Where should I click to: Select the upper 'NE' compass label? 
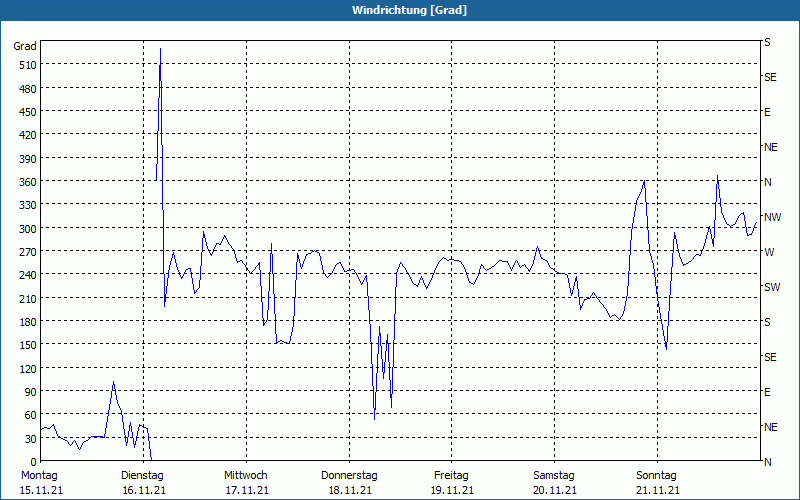[x=770, y=147]
